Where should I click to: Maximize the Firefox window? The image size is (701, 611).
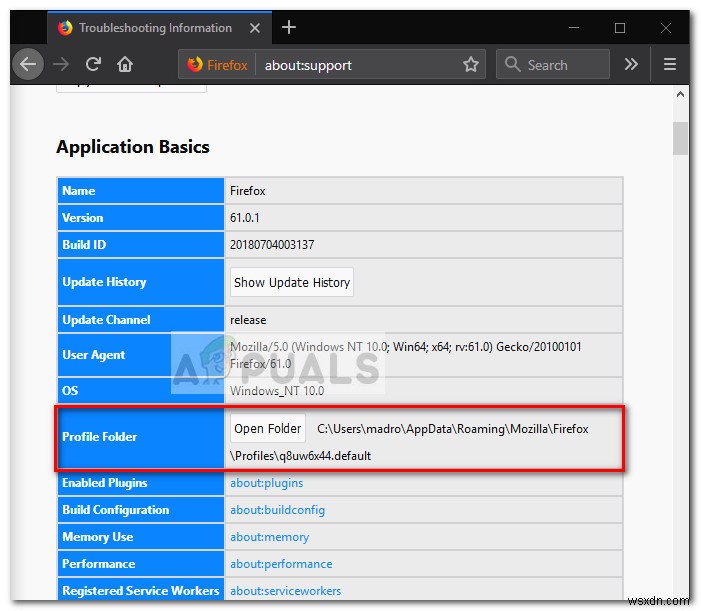(620, 28)
